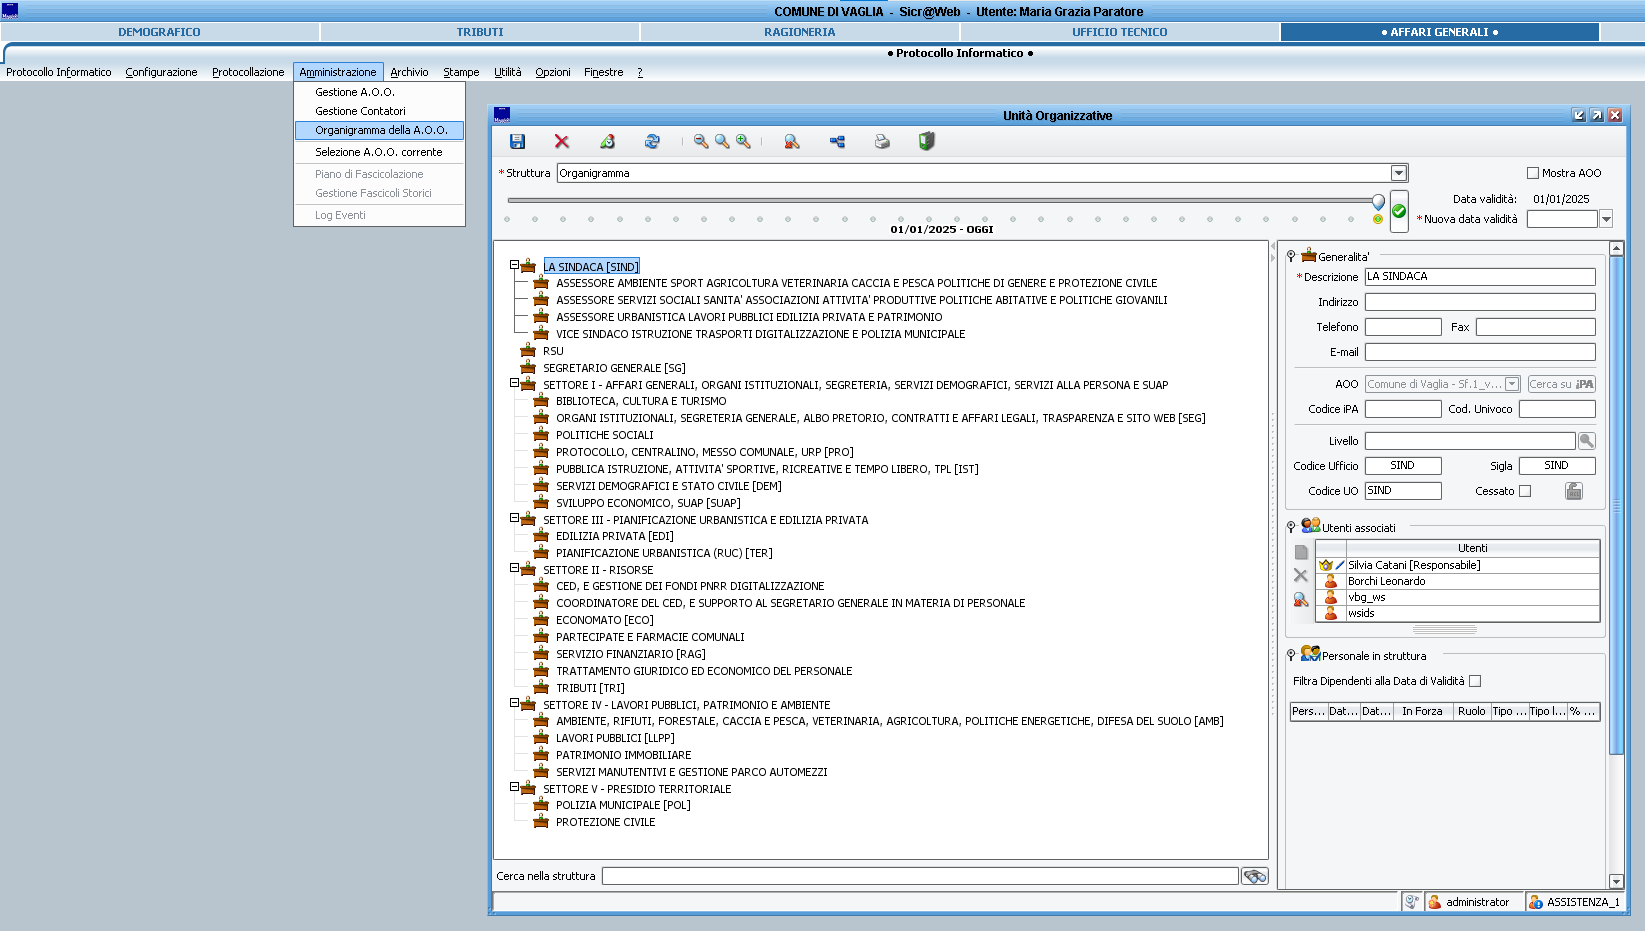This screenshot has height=931, width=1645.
Task: Tick the Cessato checkbox
Action: (1525, 491)
